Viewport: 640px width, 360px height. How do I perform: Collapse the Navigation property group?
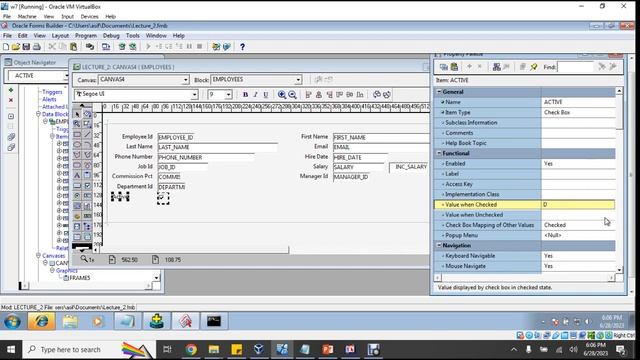pyautogui.click(x=439, y=245)
